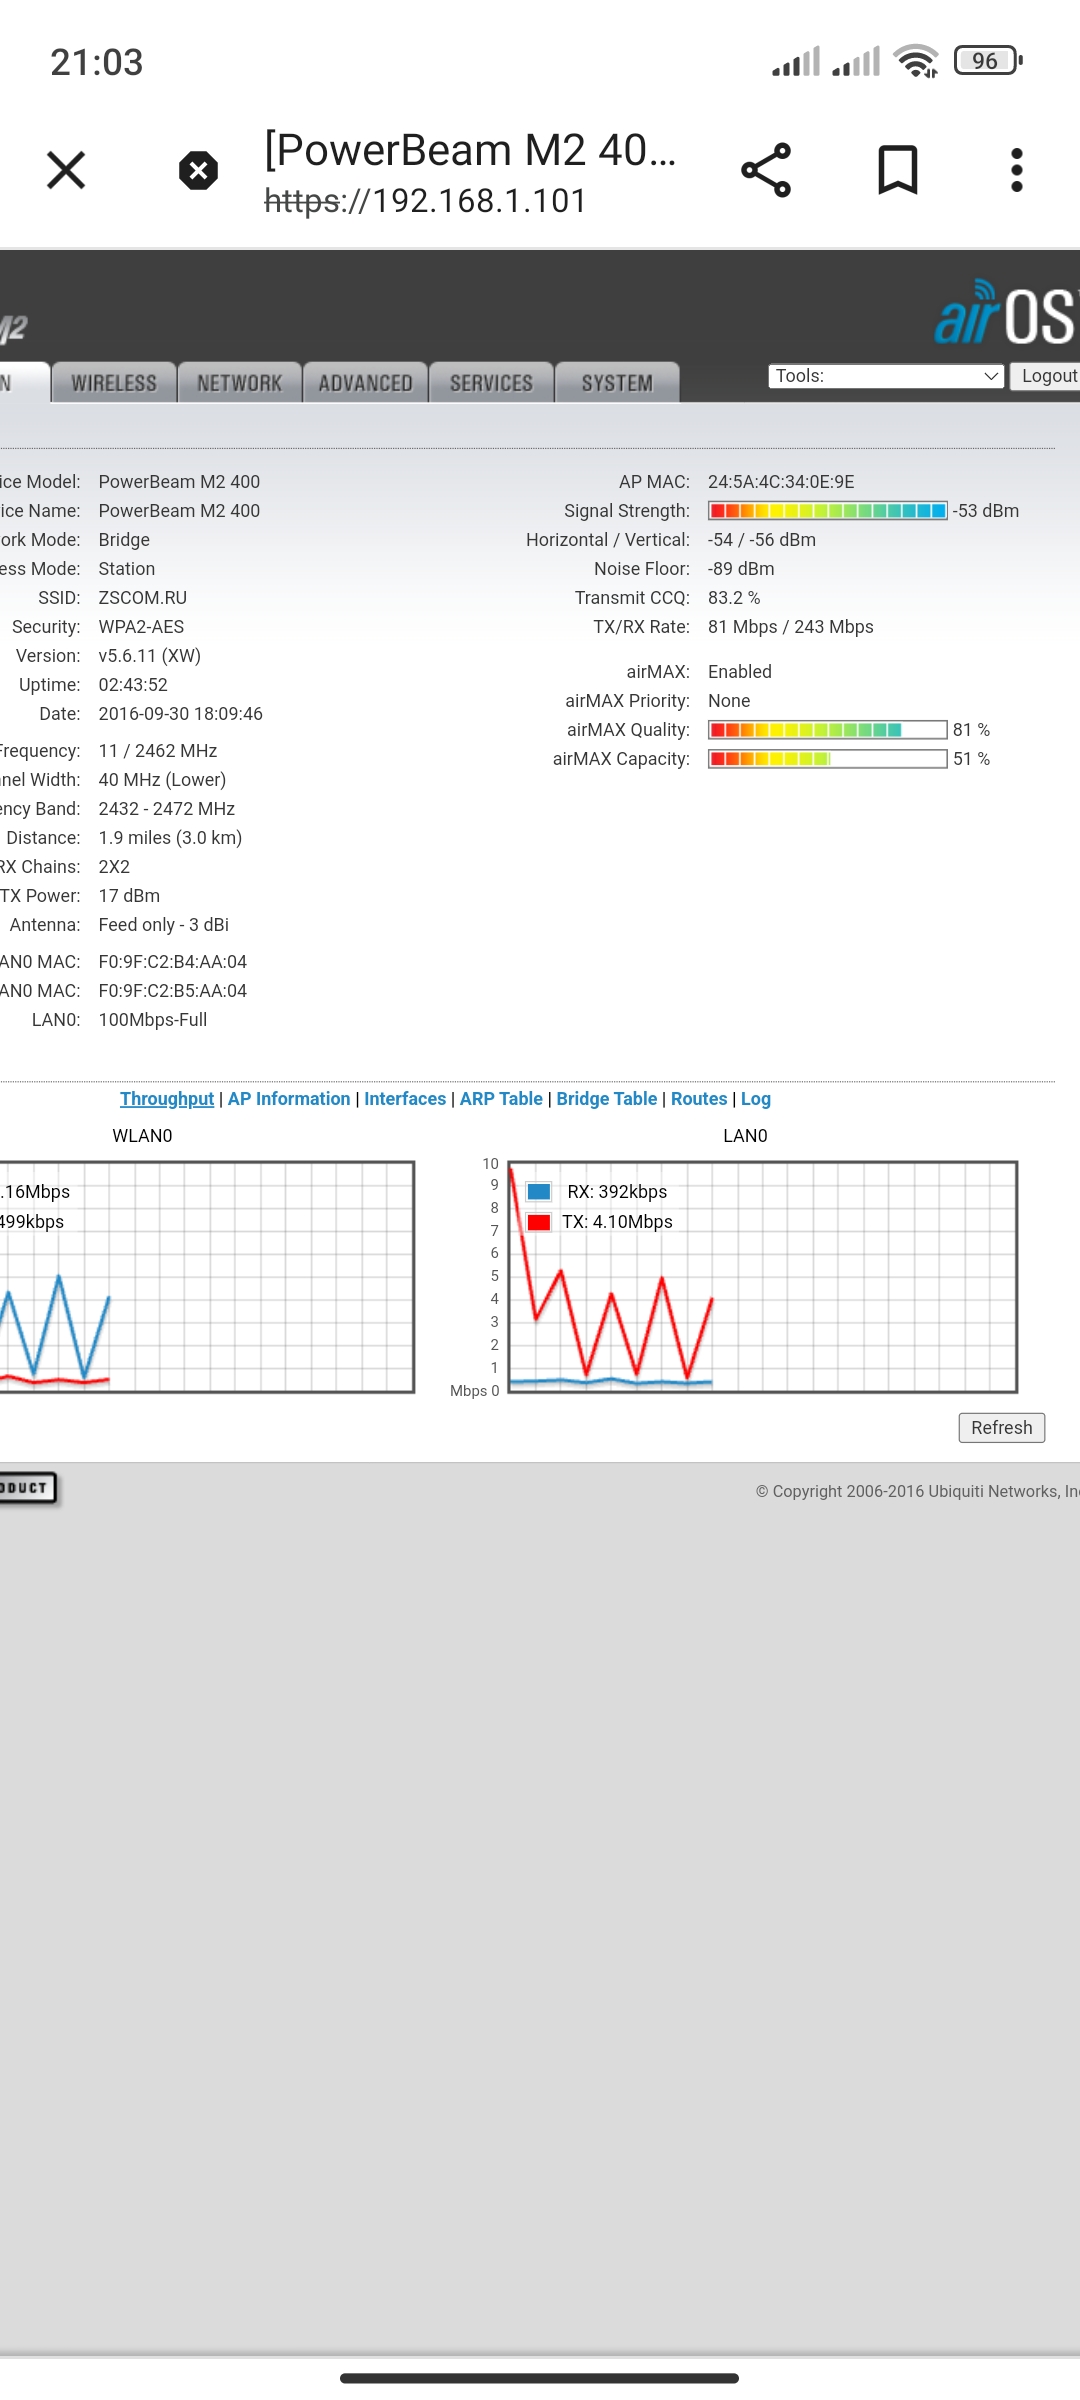Tap the insecure connection warning icon
This screenshot has height=2400, width=1080.
click(x=198, y=170)
